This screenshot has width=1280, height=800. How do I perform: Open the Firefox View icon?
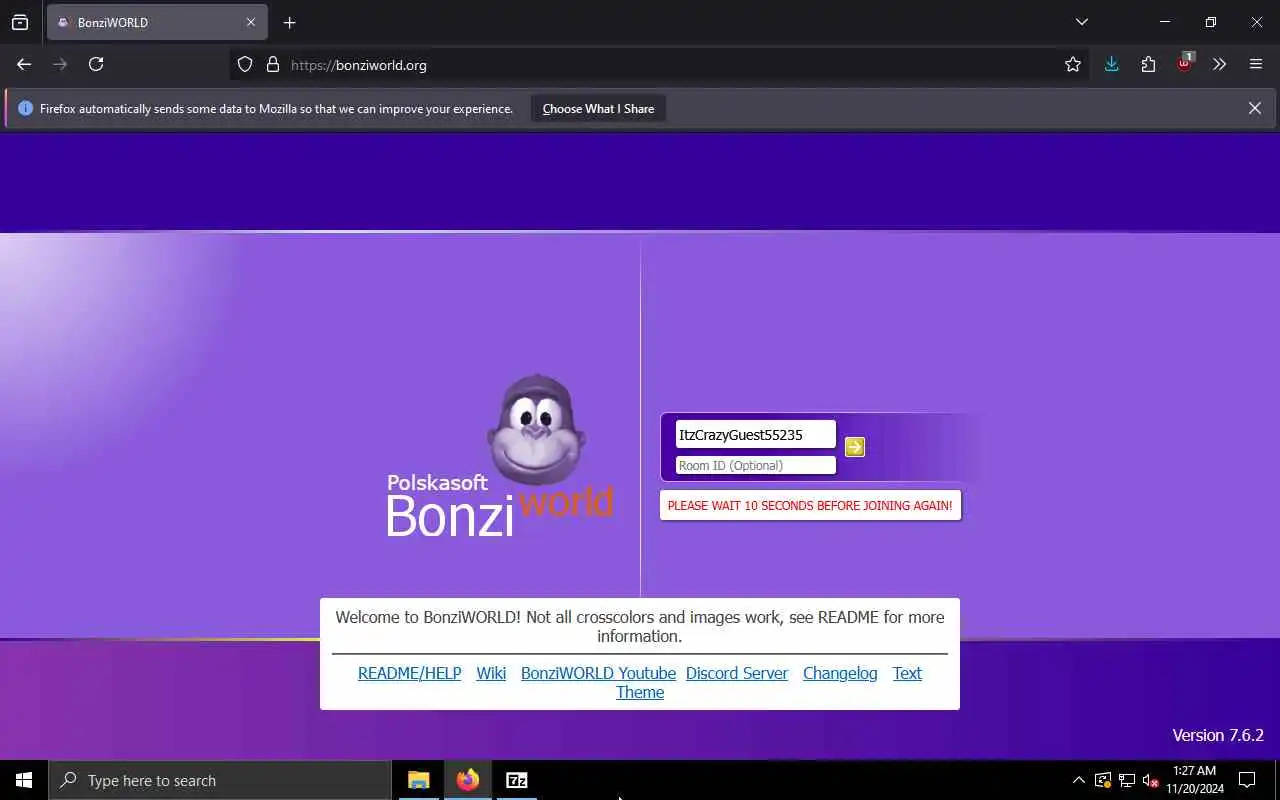[20, 22]
